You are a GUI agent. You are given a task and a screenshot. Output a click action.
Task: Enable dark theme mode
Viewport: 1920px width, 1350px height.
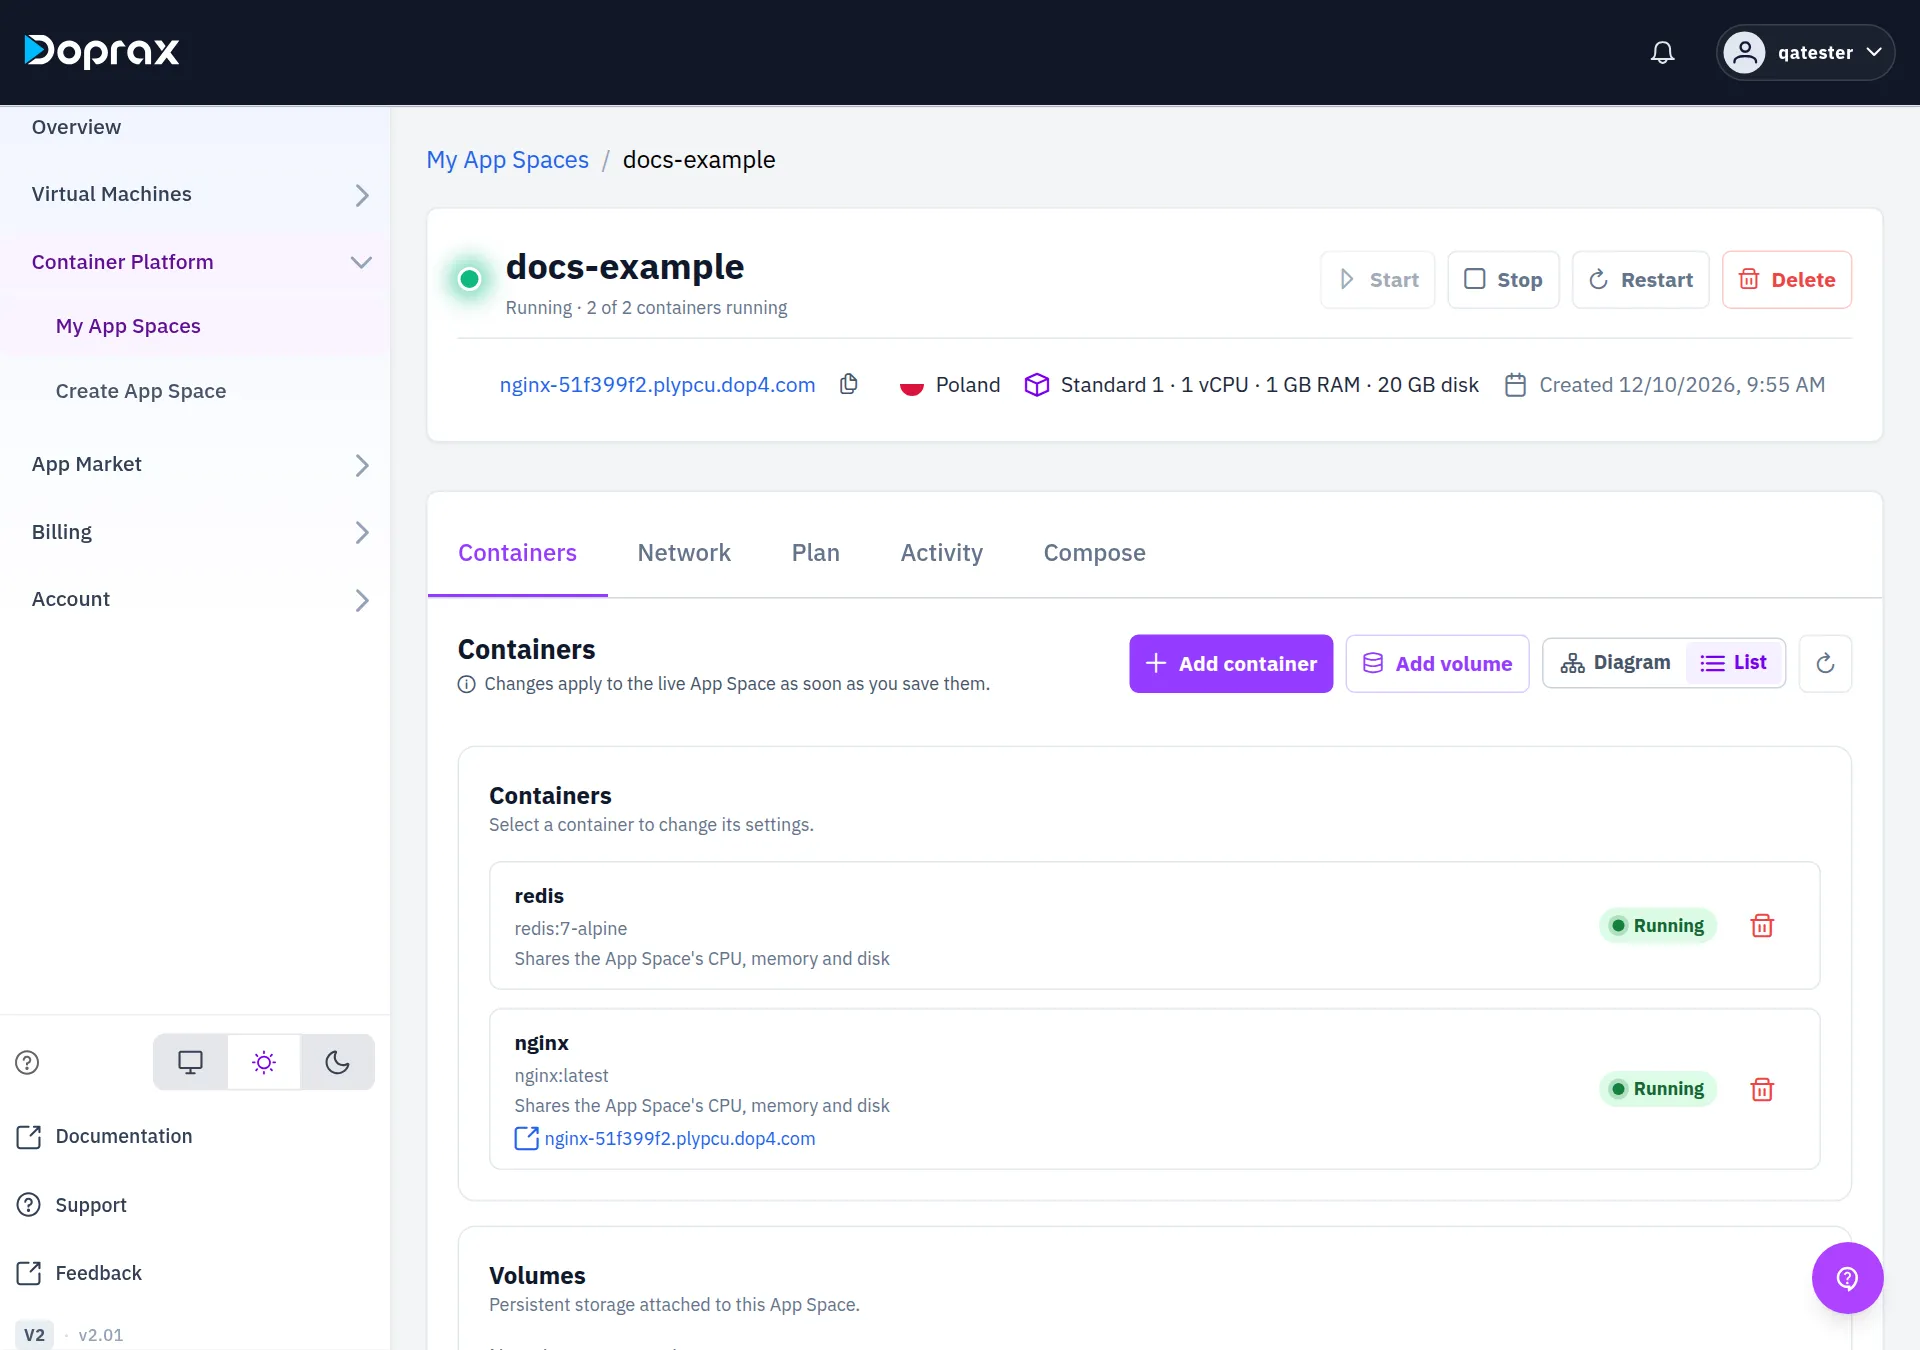click(x=338, y=1062)
